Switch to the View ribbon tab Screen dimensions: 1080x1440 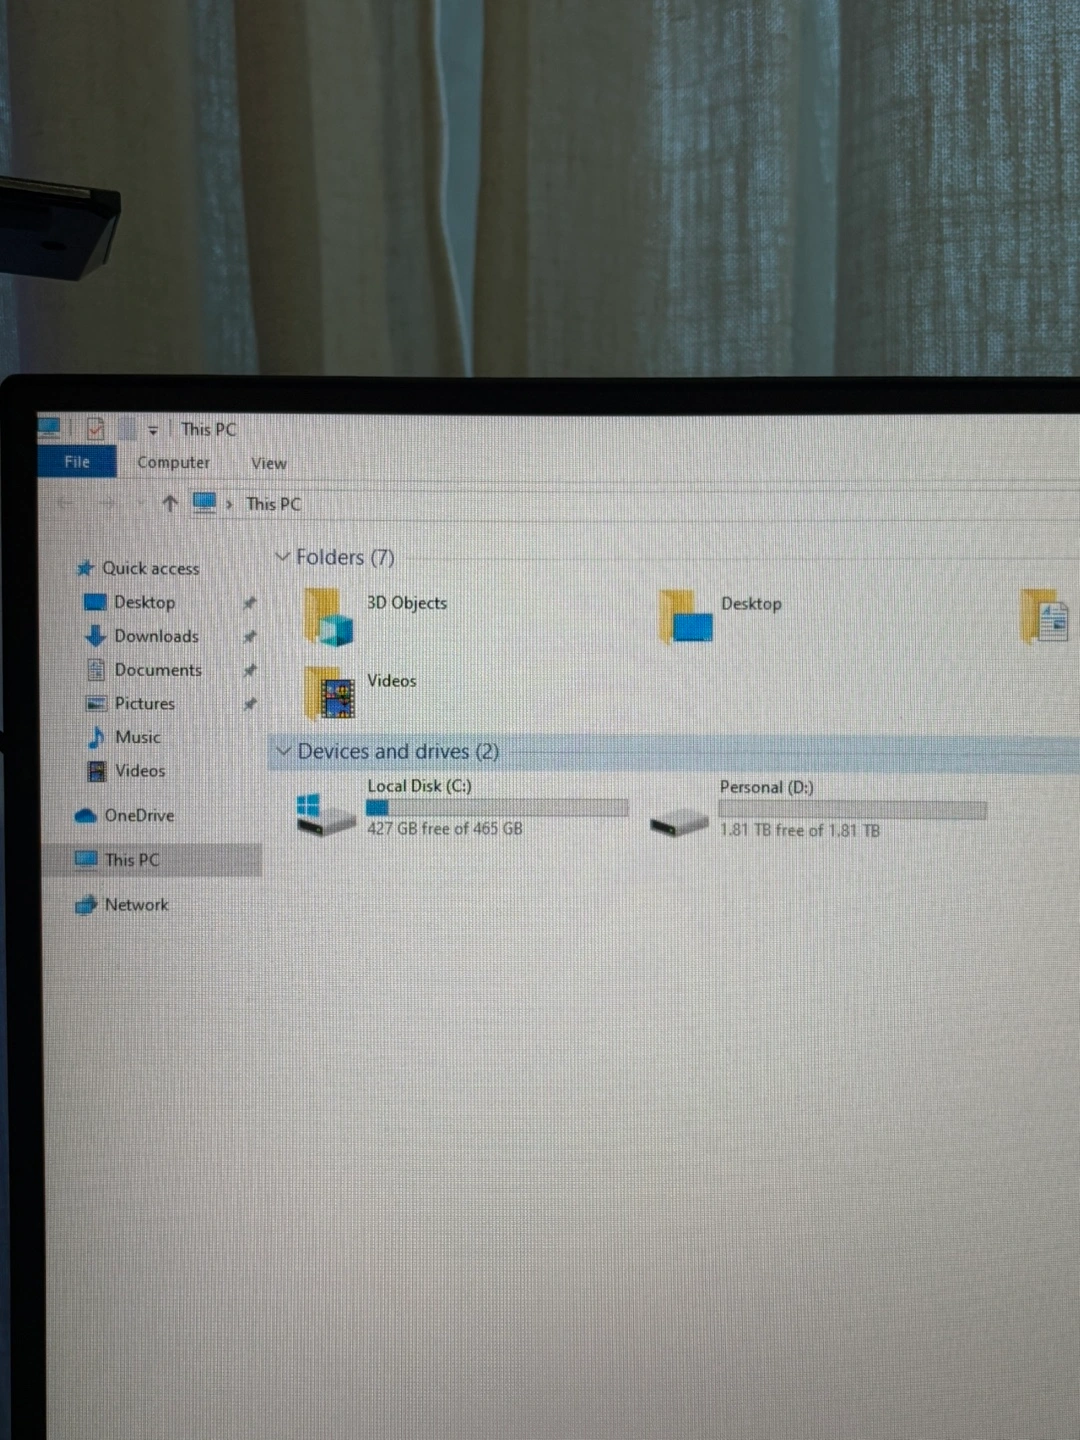point(268,464)
